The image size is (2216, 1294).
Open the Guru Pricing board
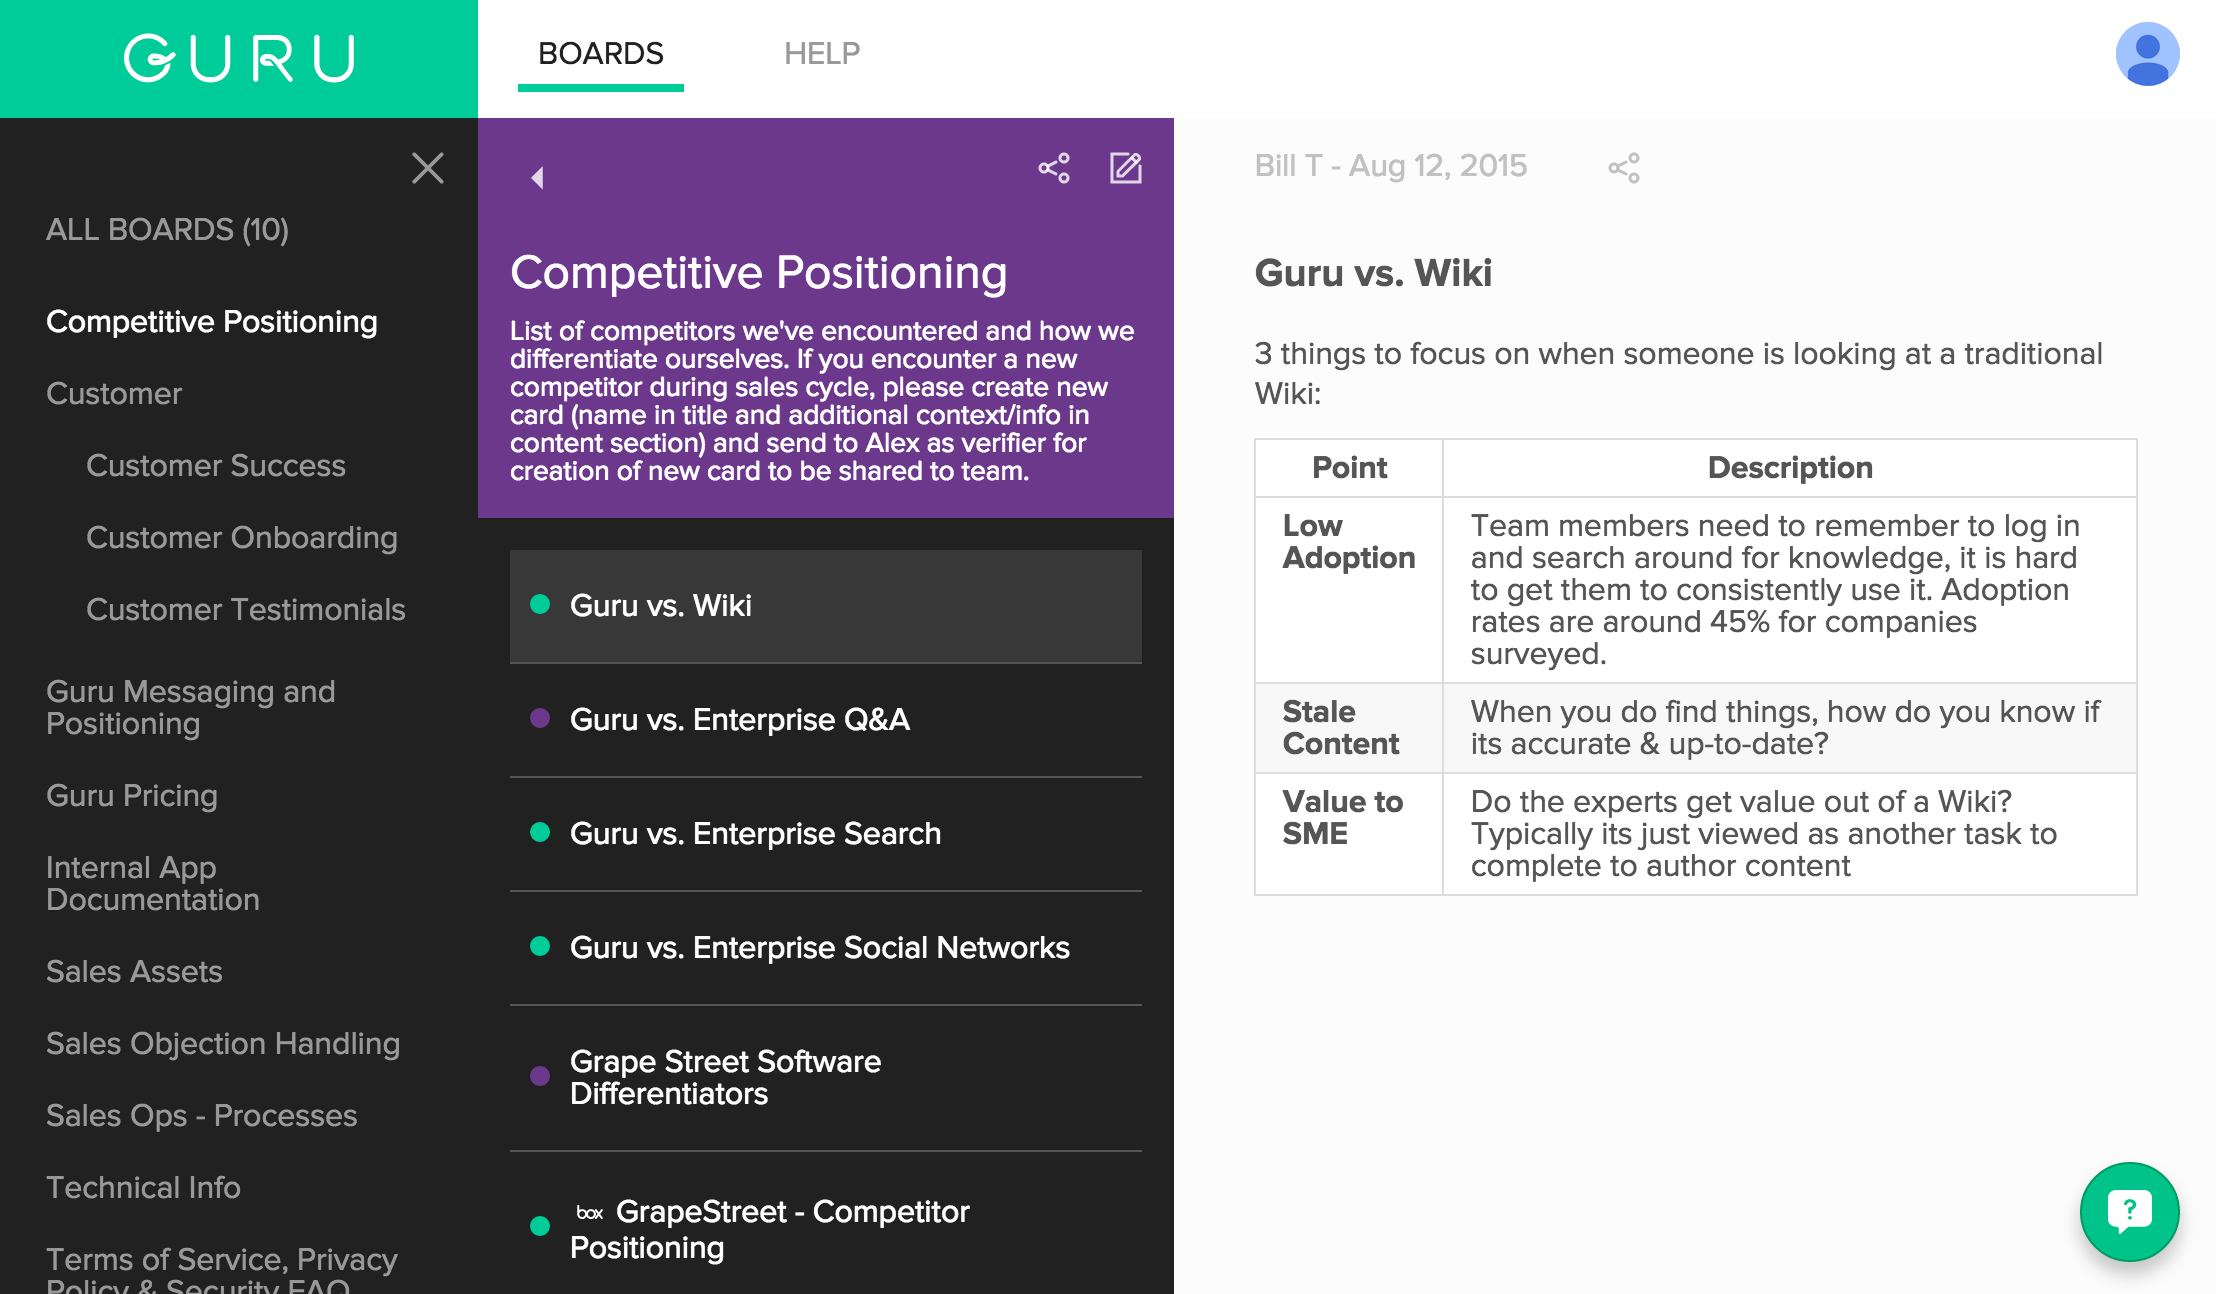click(x=132, y=796)
